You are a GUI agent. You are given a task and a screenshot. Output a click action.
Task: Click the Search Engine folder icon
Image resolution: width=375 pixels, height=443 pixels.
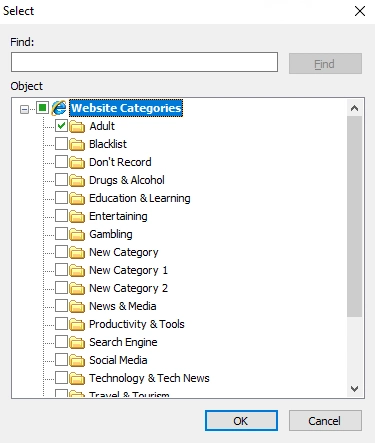(x=77, y=342)
